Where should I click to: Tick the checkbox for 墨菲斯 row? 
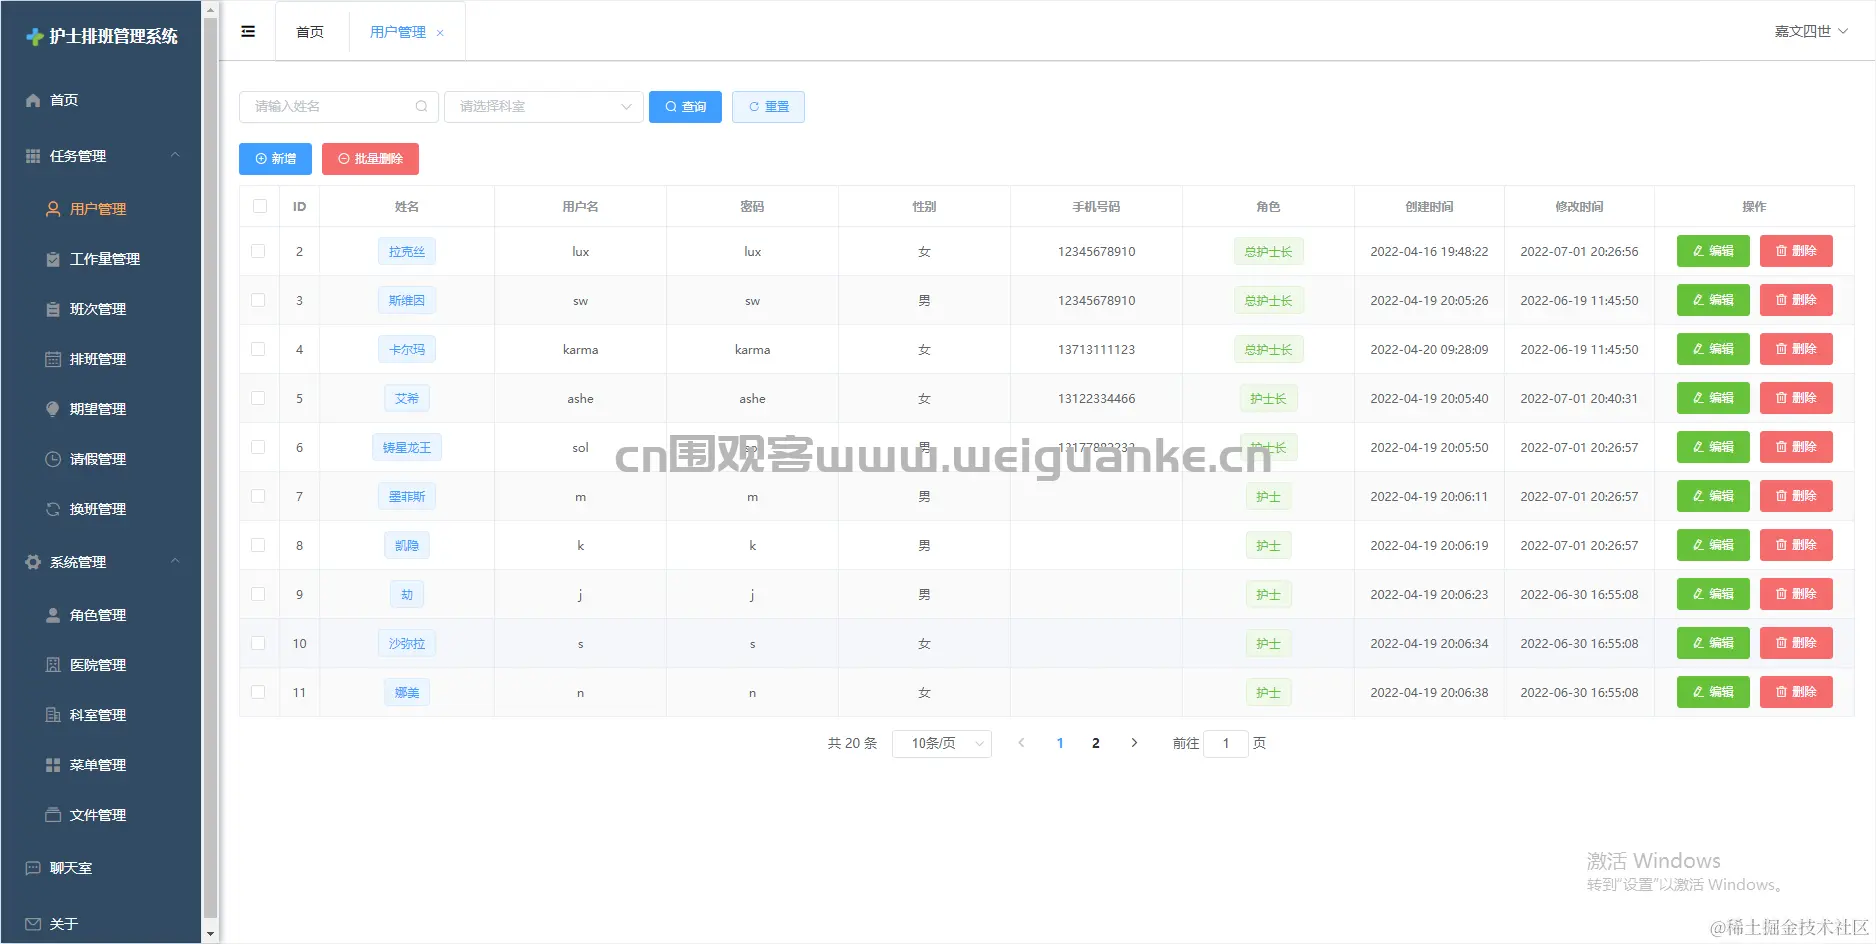258,496
